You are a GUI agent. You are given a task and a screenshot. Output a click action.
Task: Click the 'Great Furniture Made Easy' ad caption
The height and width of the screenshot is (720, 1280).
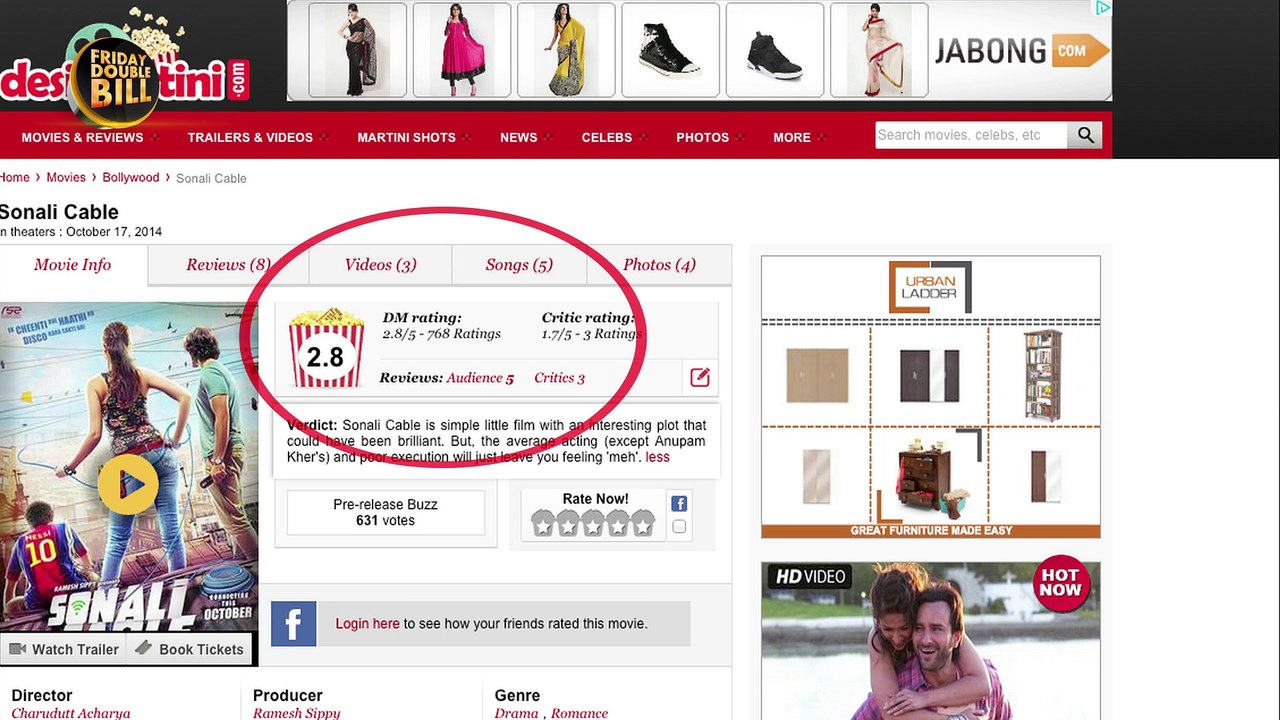(x=931, y=530)
